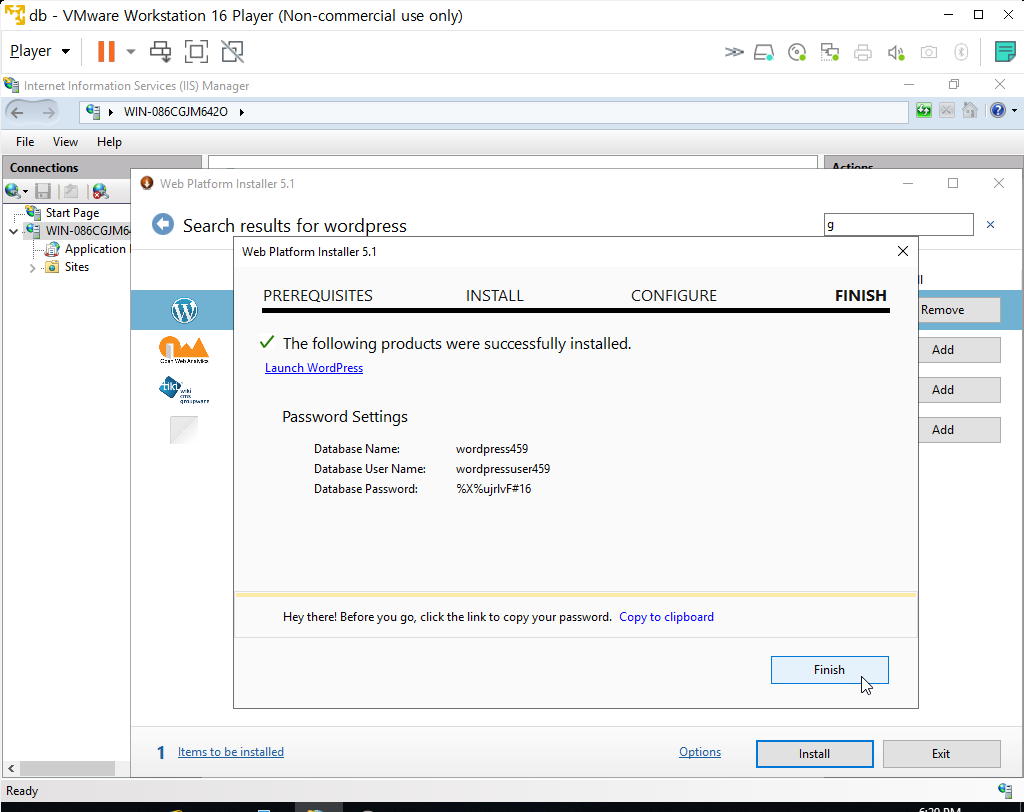Open the Help menu in IIS Manager
1024x812 pixels.
point(109,142)
